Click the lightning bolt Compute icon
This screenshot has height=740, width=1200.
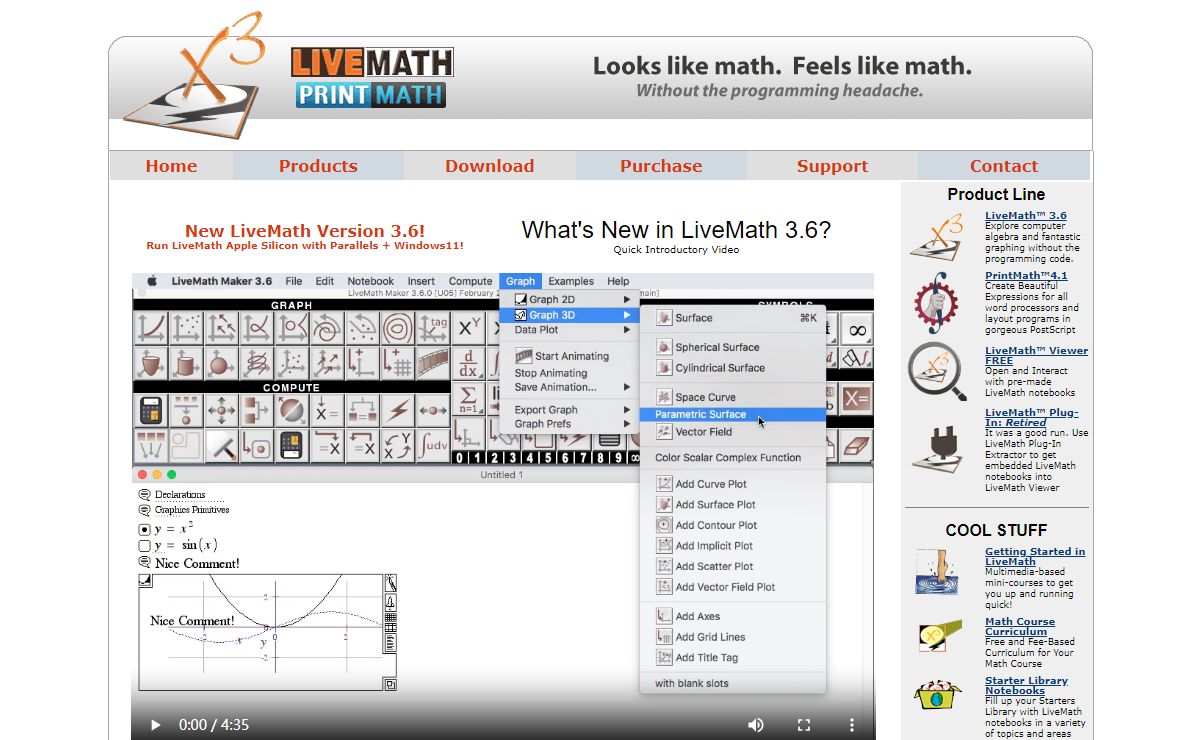pyautogui.click(x=398, y=410)
